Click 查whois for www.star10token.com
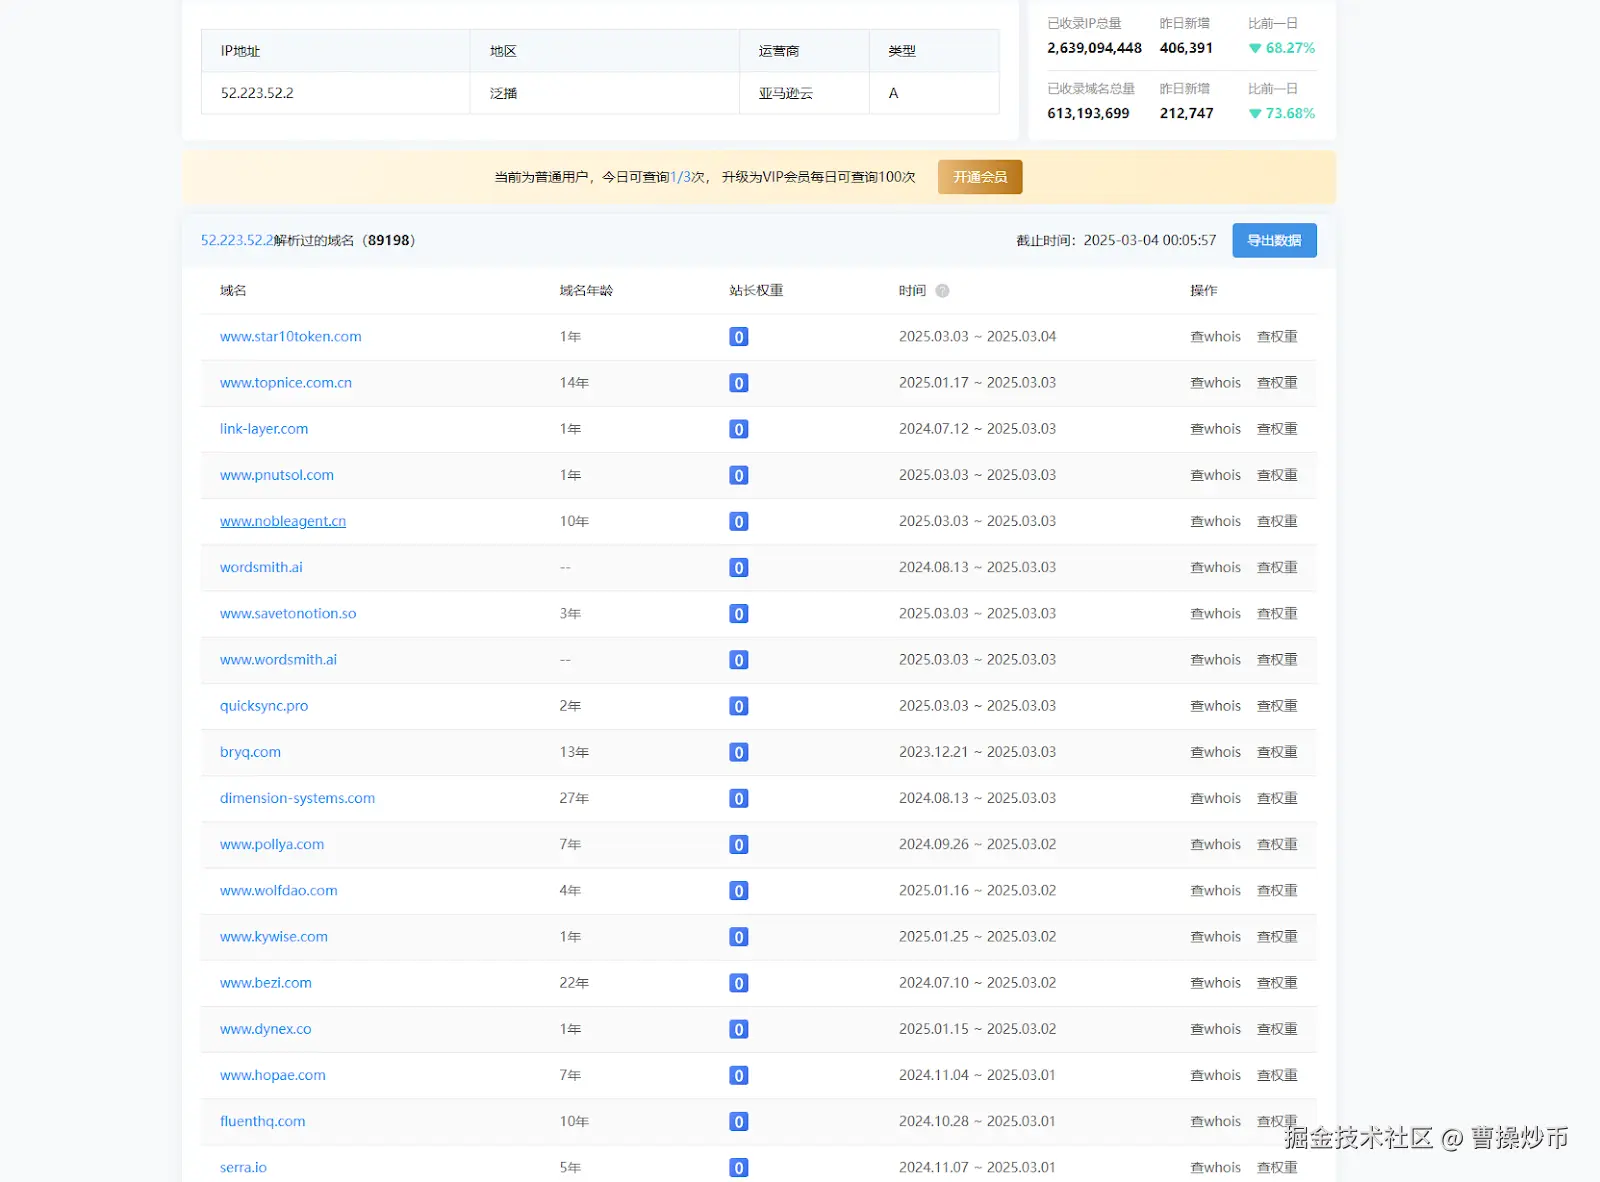Viewport: 1600px width, 1182px height. coord(1215,337)
